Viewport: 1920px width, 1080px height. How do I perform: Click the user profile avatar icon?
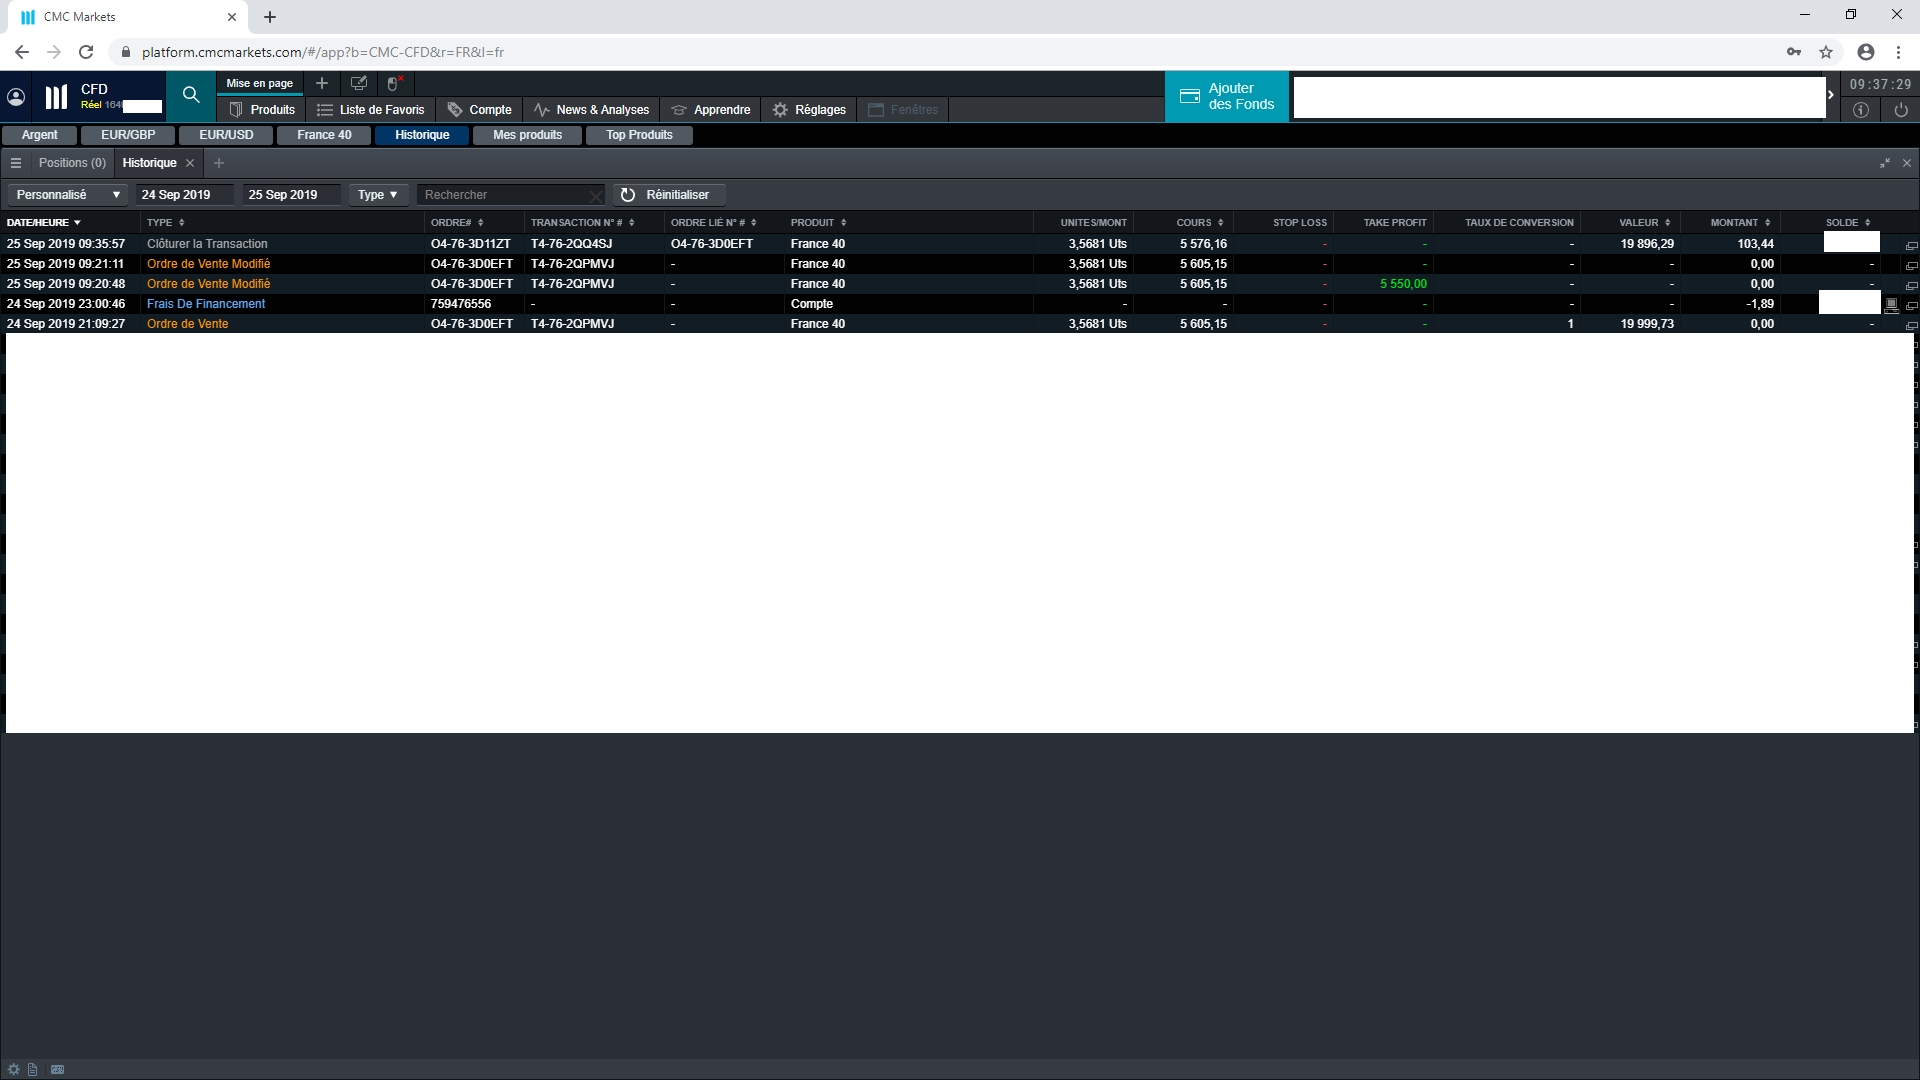[16, 96]
